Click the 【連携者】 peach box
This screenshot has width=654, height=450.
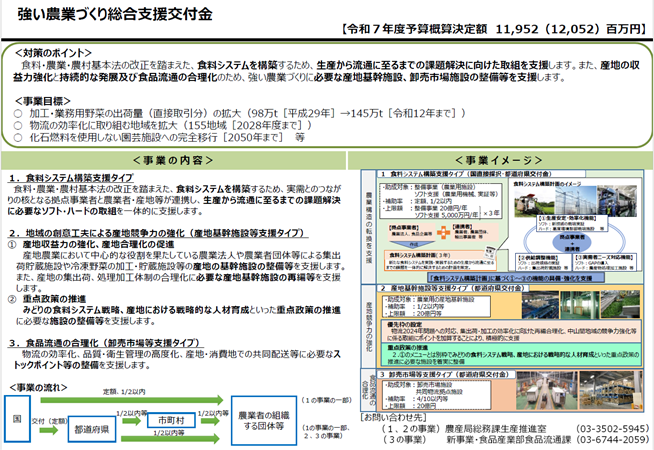click(475, 233)
